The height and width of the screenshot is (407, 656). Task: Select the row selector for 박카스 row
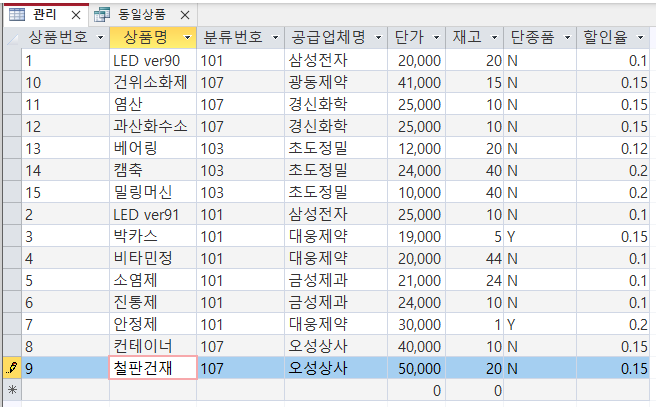click(x=12, y=236)
